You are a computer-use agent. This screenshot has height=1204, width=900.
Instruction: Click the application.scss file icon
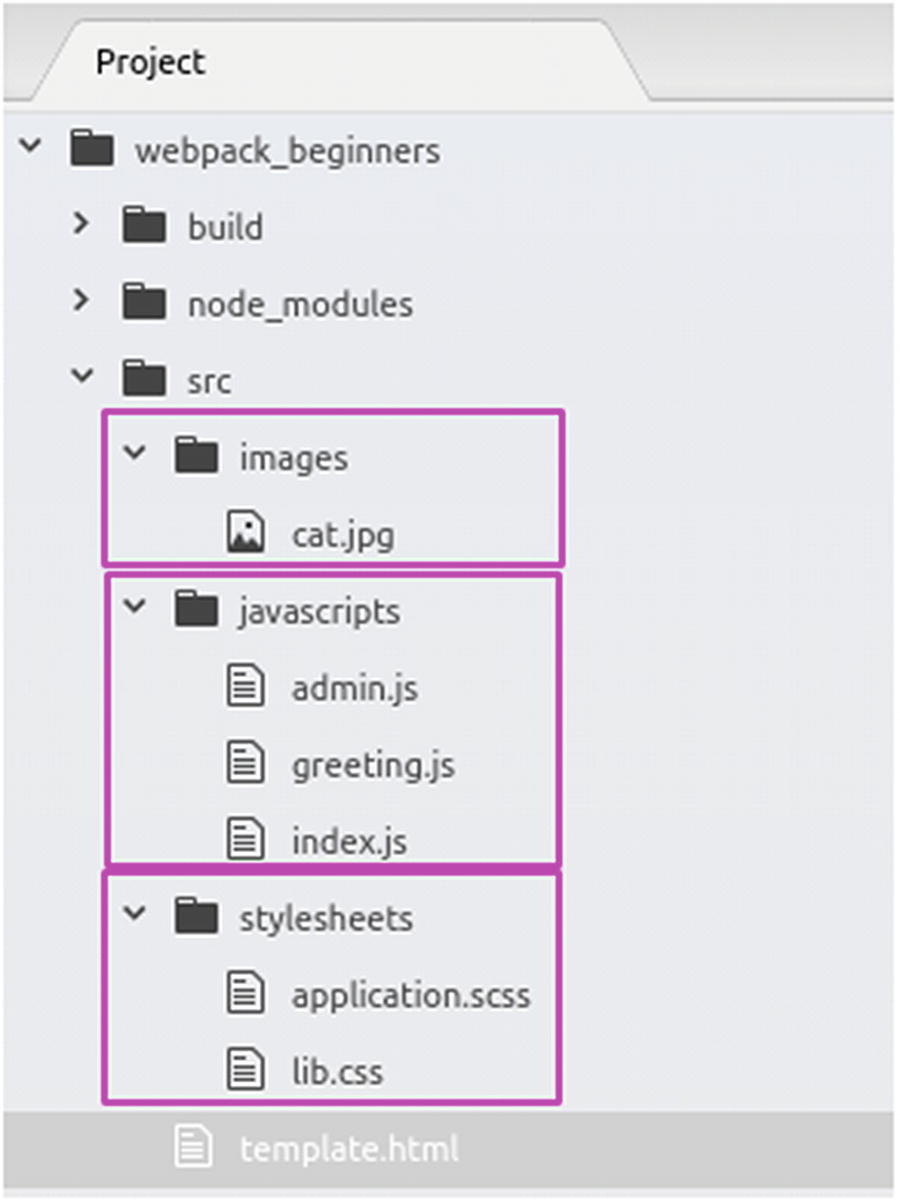click(x=245, y=994)
